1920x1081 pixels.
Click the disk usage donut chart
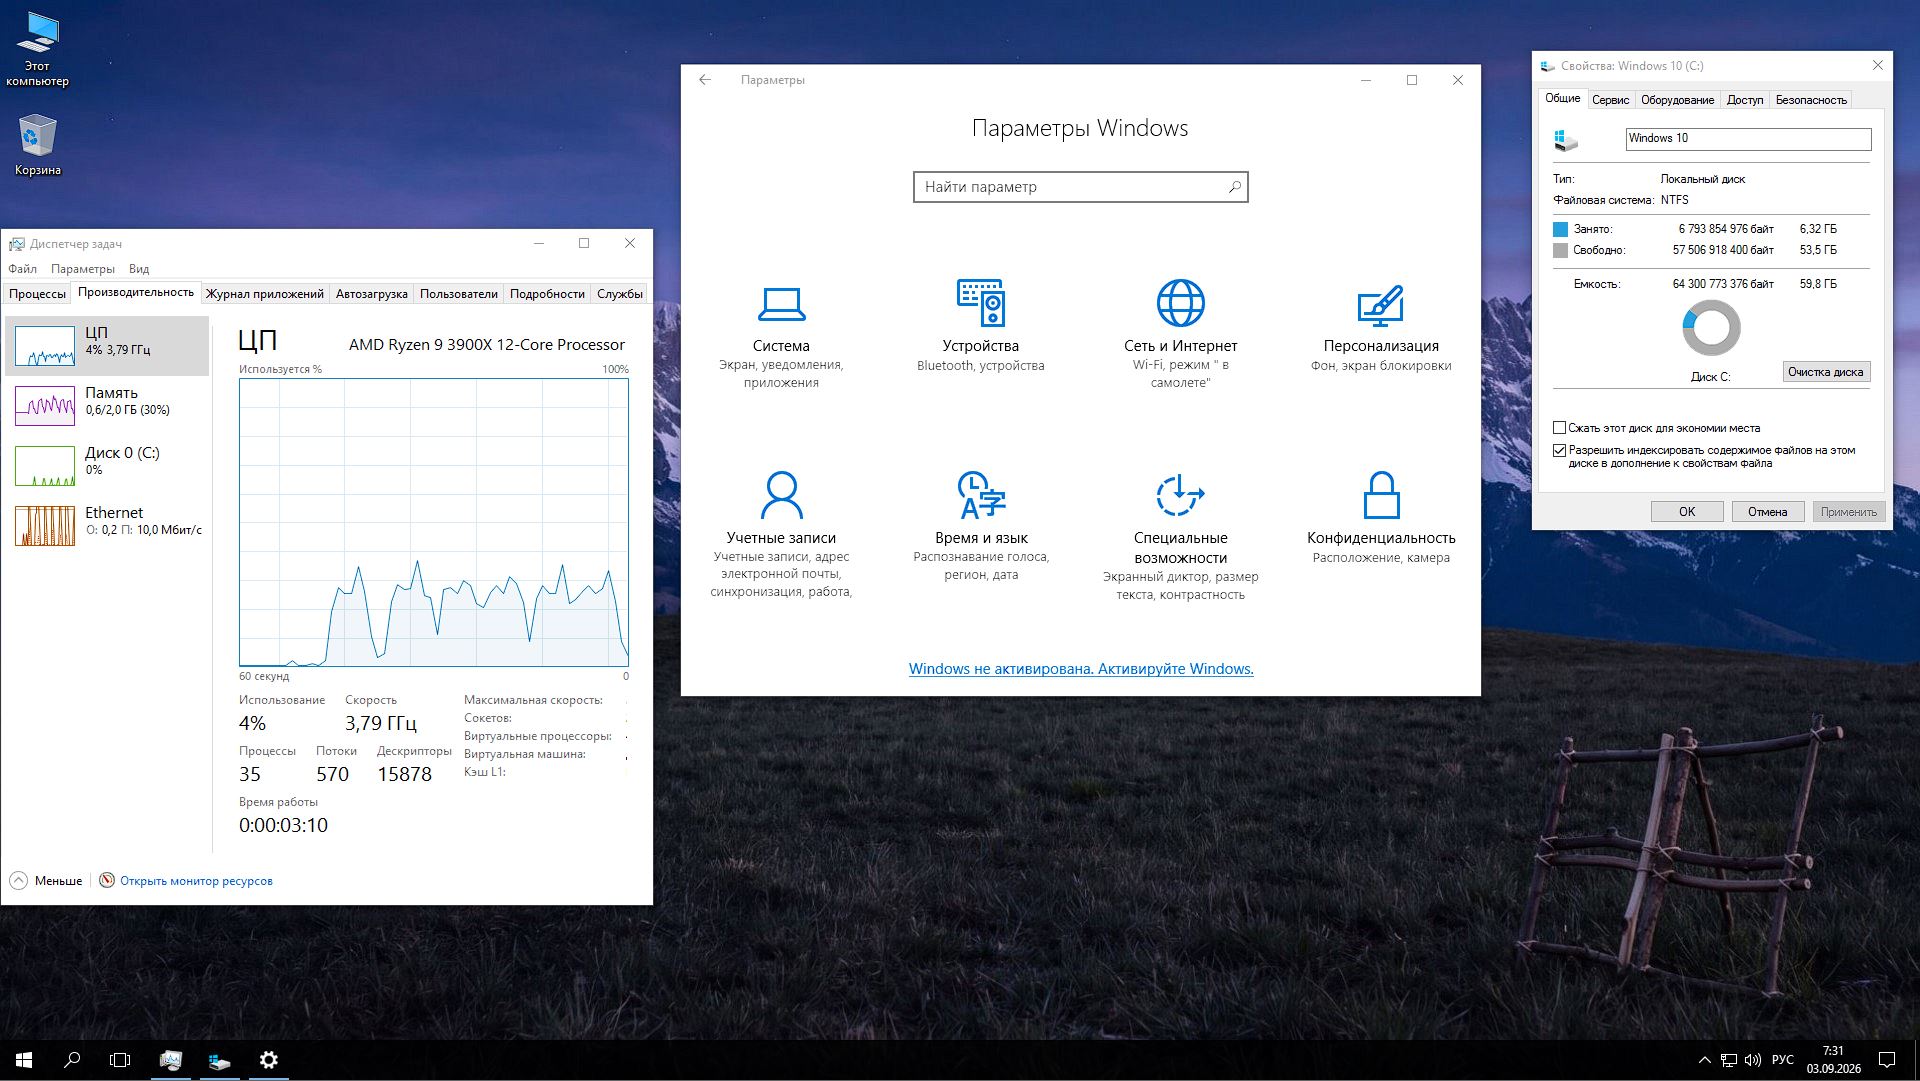pos(1711,328)
